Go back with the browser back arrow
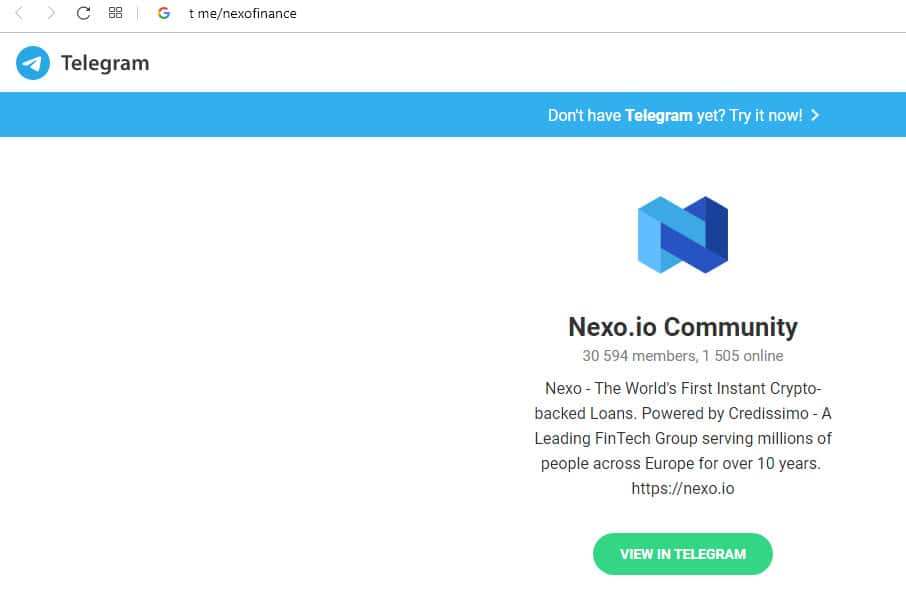The height and width of the screenshot is (606, 906). coord(19,13)
